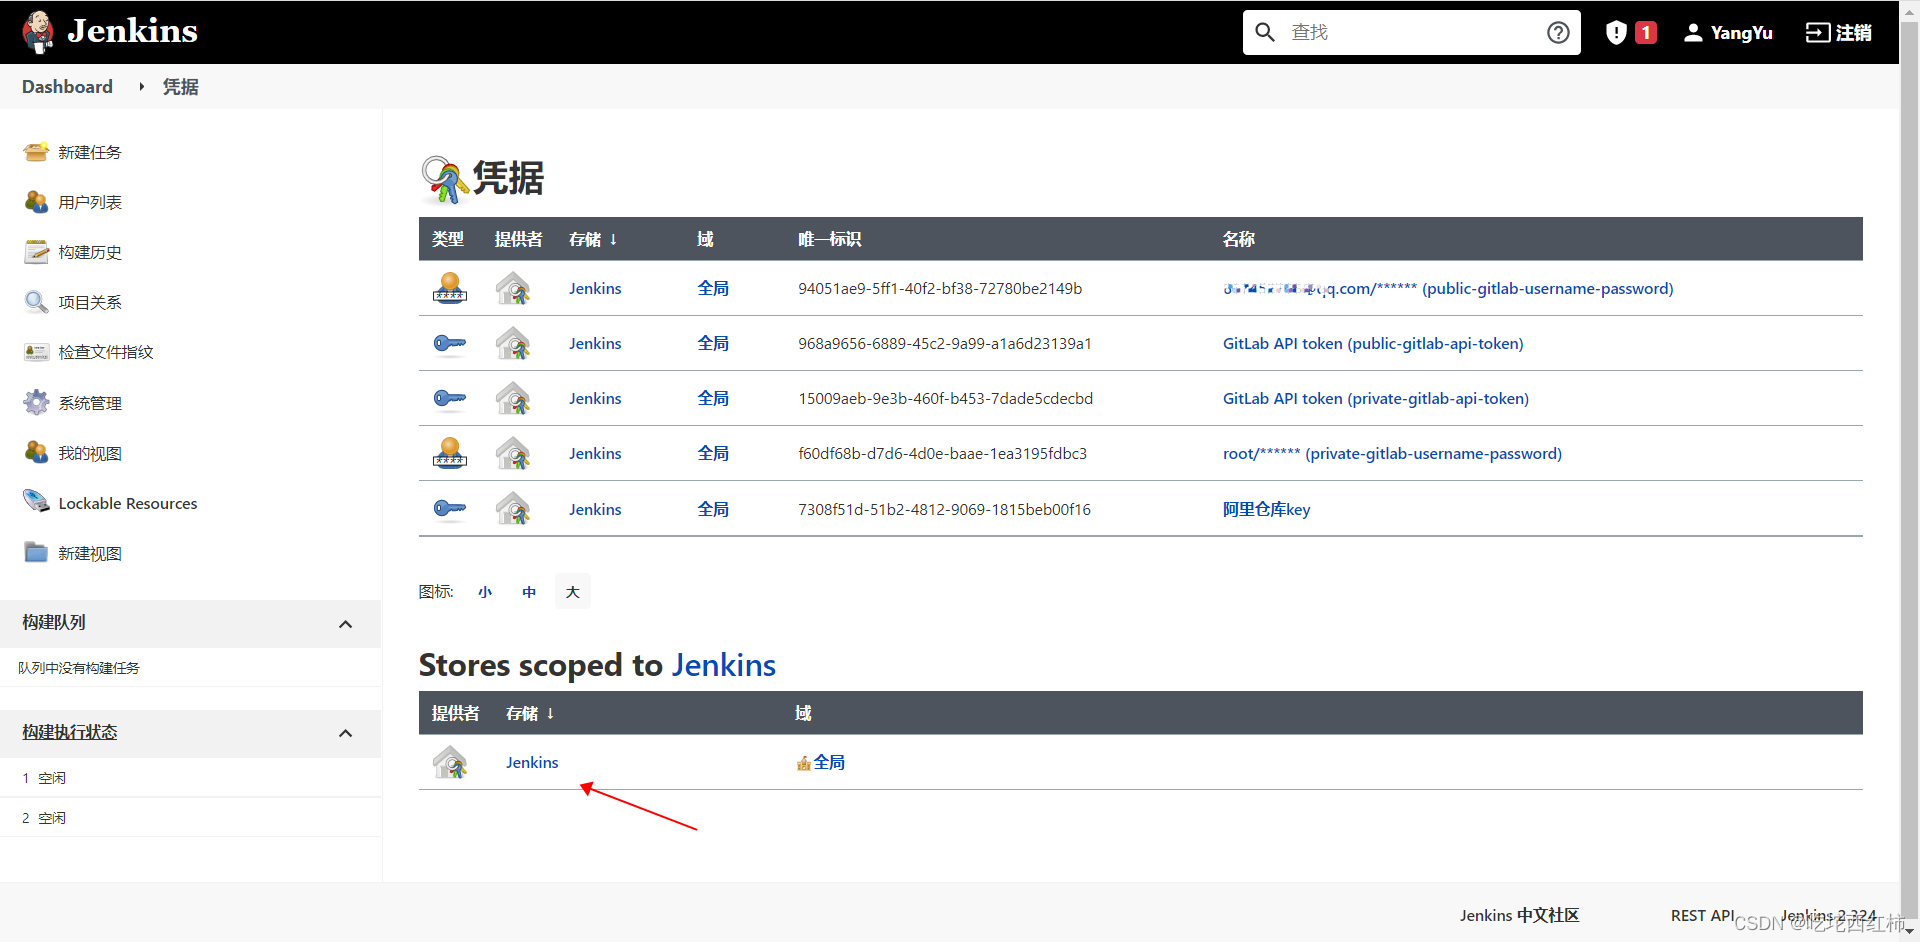Click Jenkins store link in 94051ae9 row
This screenshot has height=942, width=1920.
[x=595, y=288]
